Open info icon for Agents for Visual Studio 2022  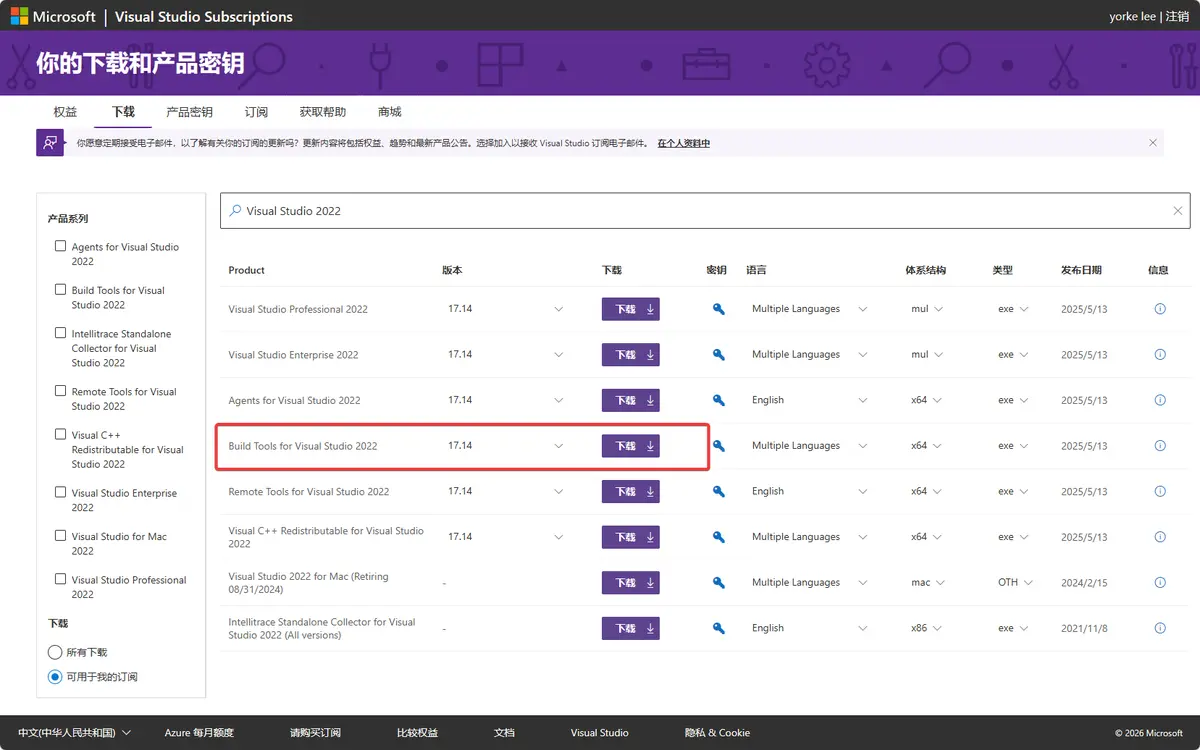1160,400
